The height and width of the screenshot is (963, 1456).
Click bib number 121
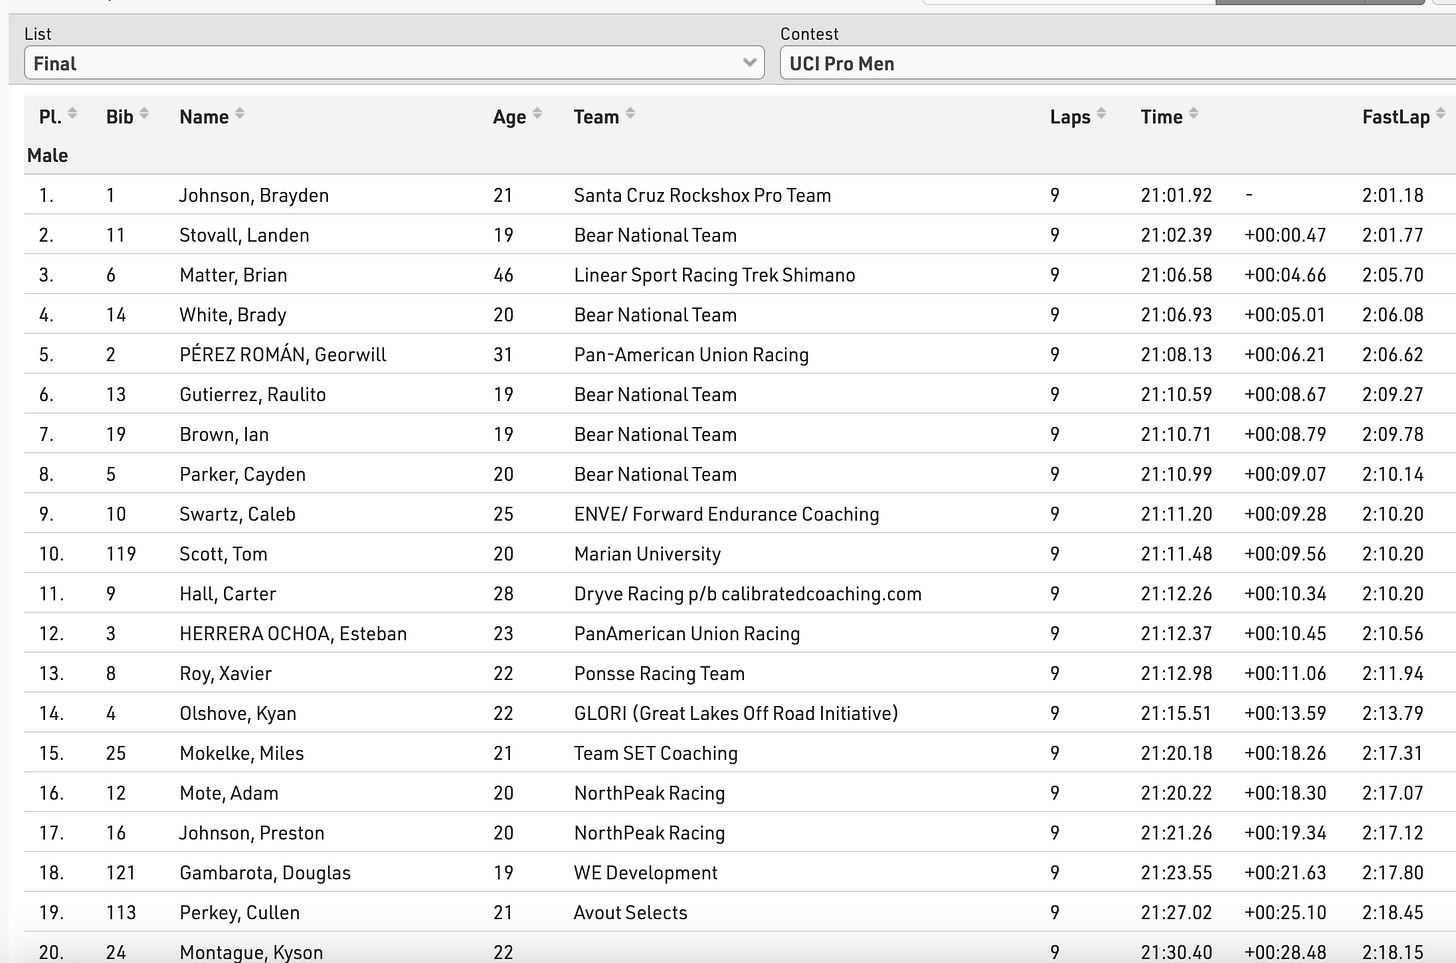[x=121, y=874]
